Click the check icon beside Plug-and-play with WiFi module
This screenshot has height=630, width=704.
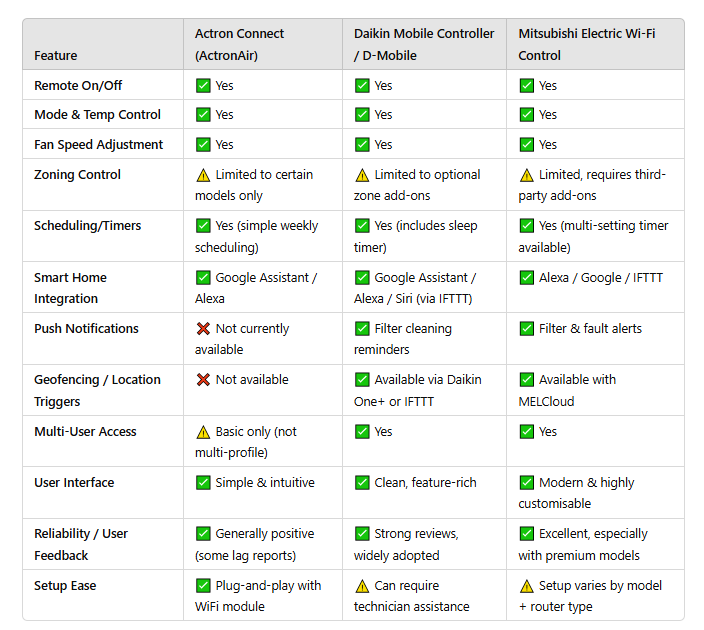click(x=203, y=585)
